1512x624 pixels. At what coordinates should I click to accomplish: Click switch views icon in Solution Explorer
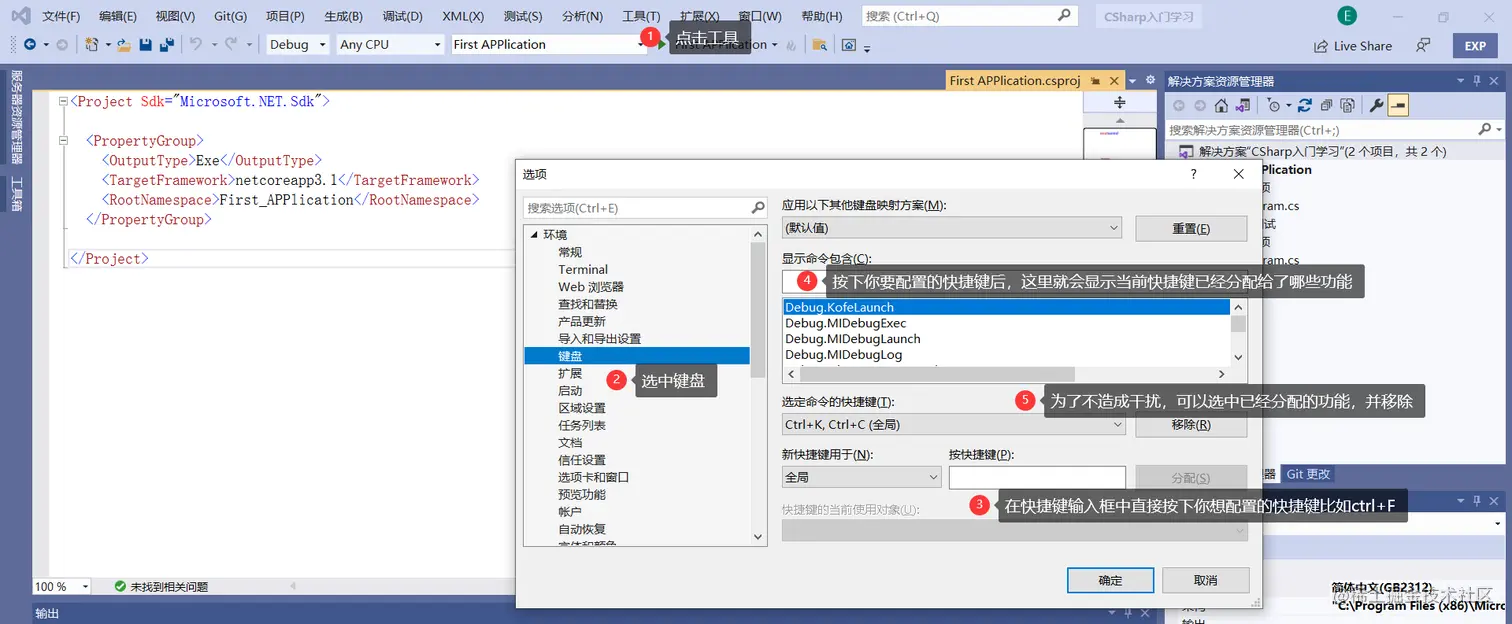[x=1242, y=105]
